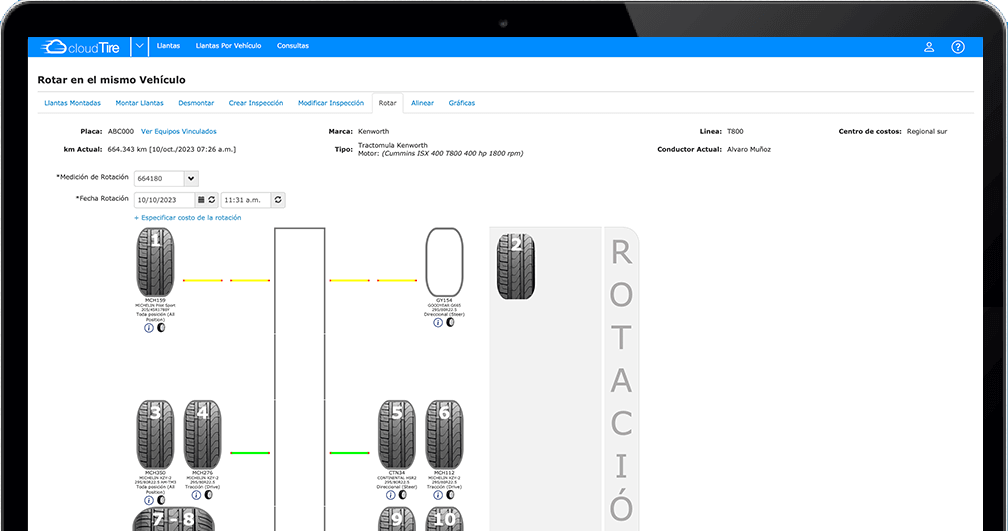
Task: Click the Marca value Kenworth
Action: pyautogui.click(x=374, y=131)
